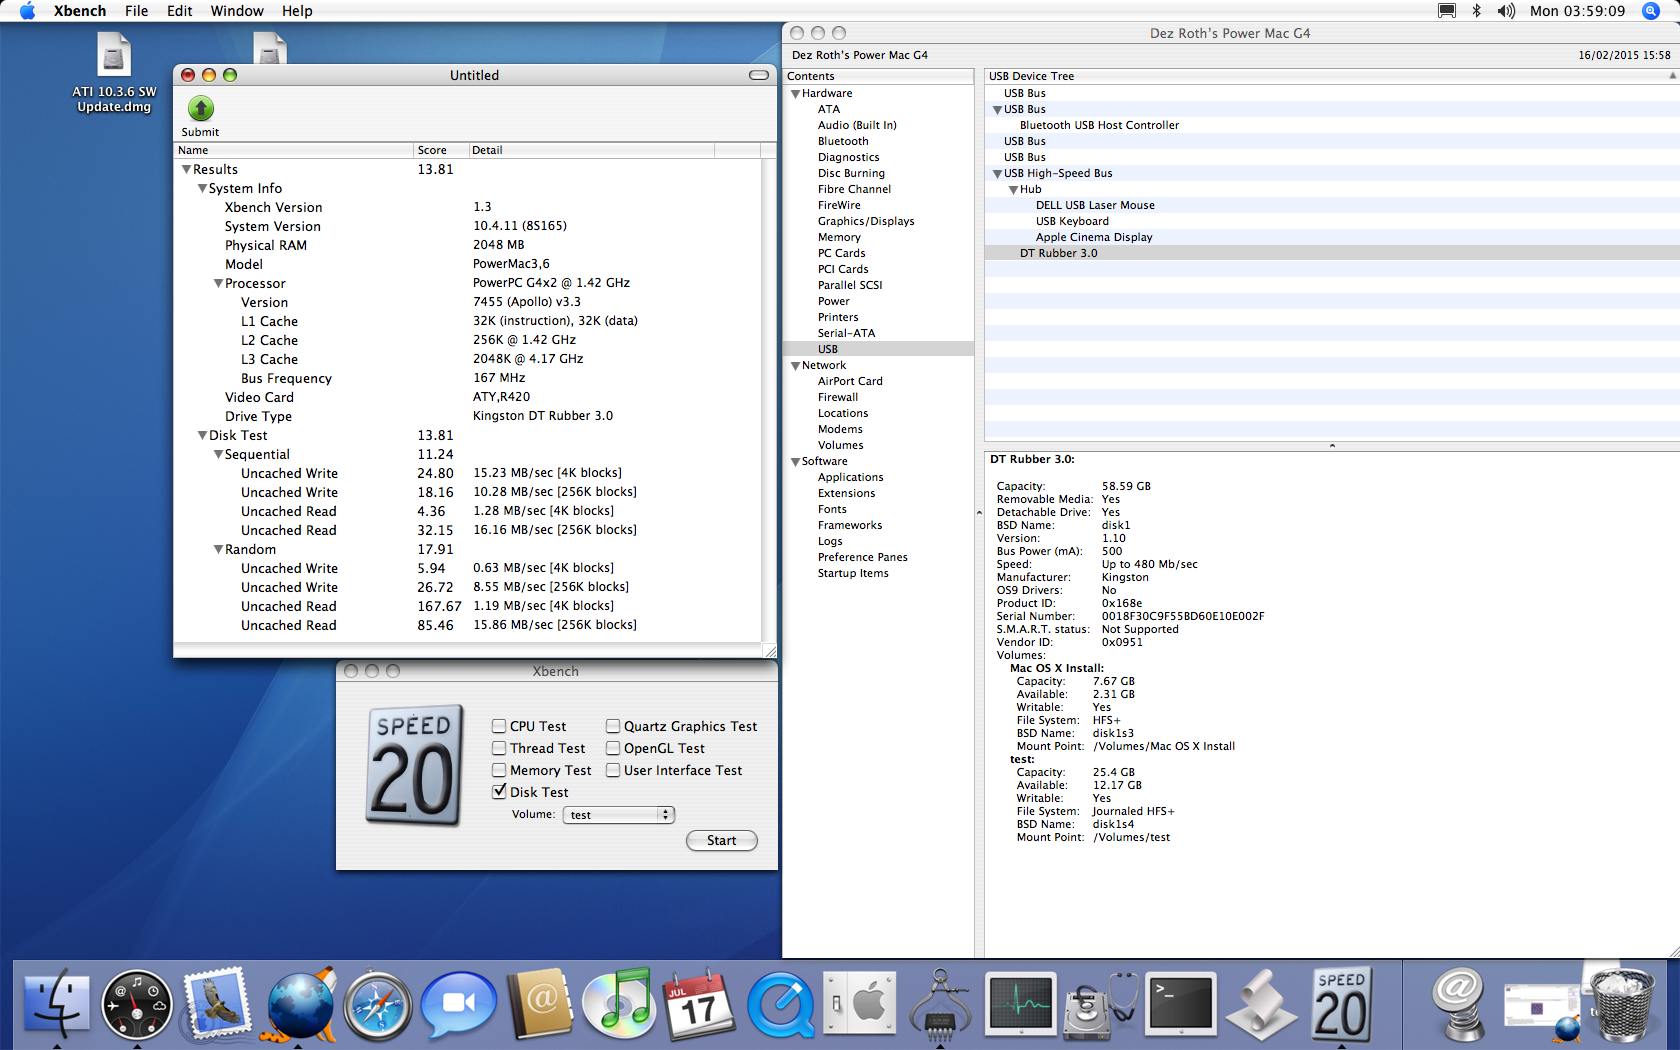
Task: Open the ATI 10.3.6 SW Update.dmg file
Action: click(x=114, y=72)
